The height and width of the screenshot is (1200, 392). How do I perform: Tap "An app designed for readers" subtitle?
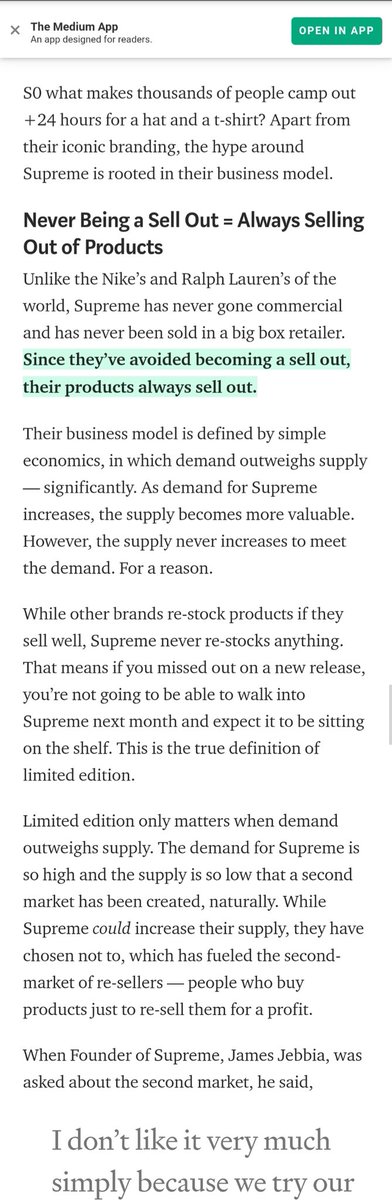91,38
